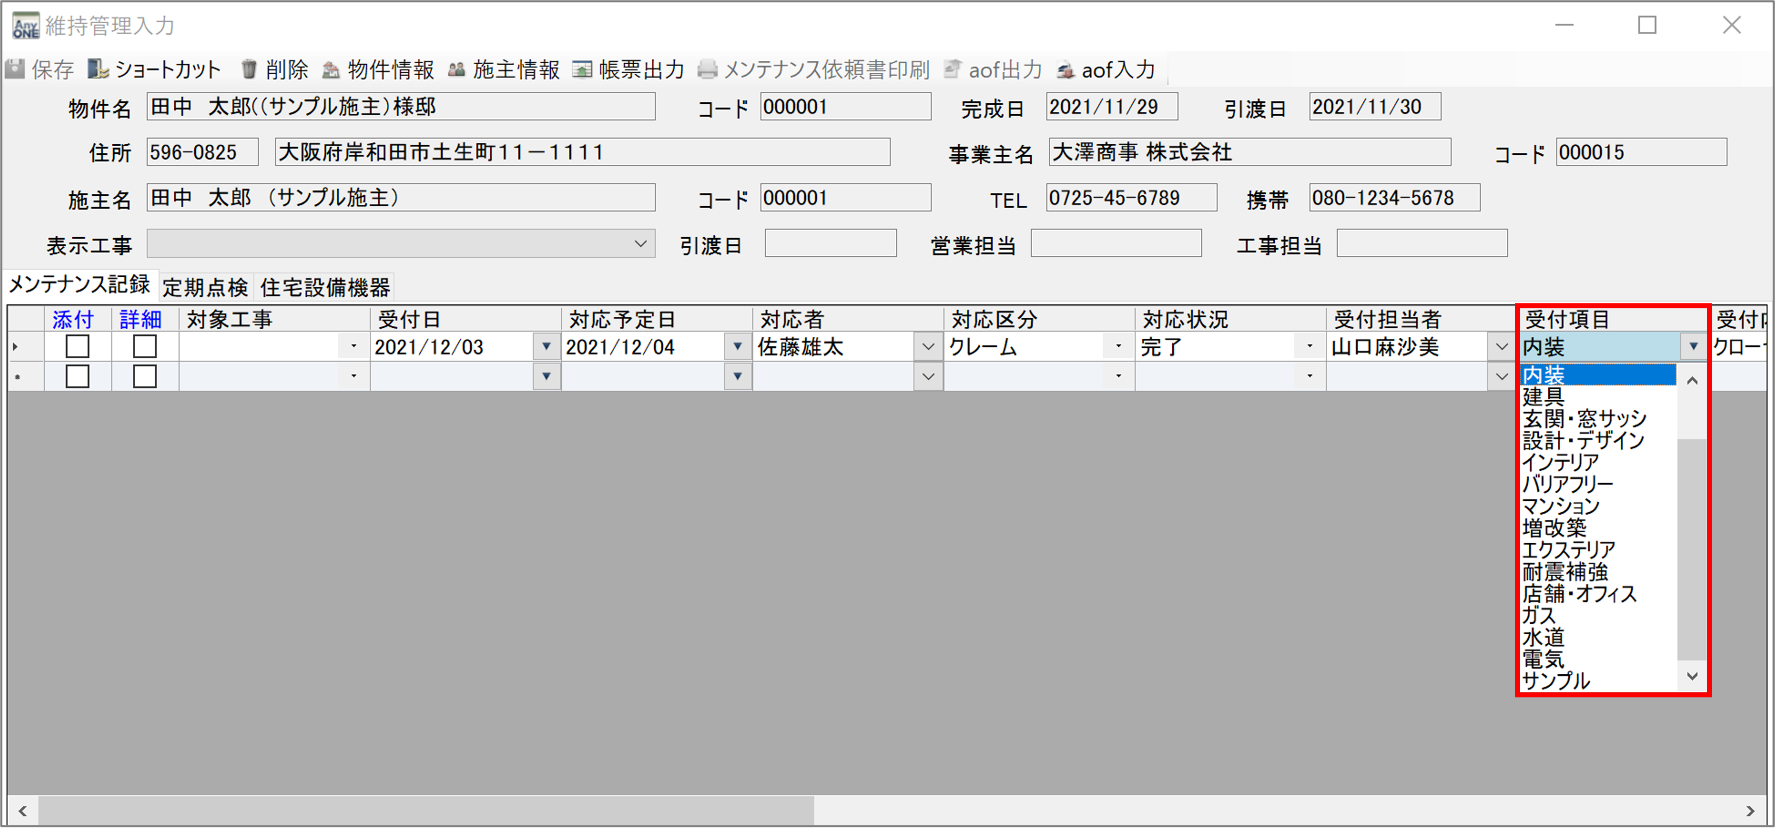This screenshot has height=828, width=1775.
Task: Check the 添付 checkbox in second row
Action: pyautogui.click(x=77, y=377)
